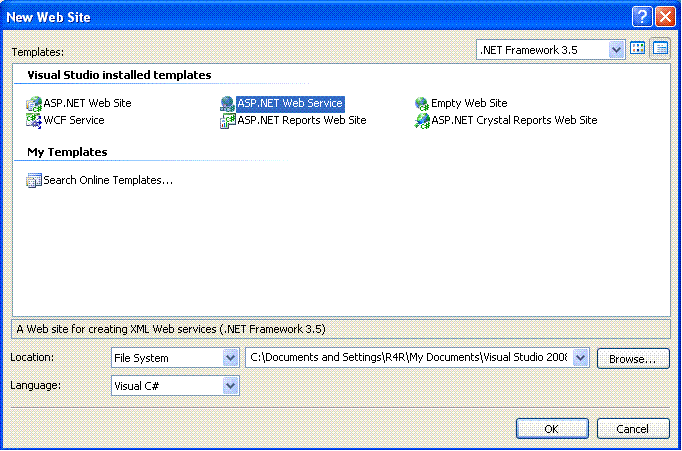Select ASP.NET Crystal Reports Web Site label
The width and height of the screenshot is (682, 451).
coord(514,120)
